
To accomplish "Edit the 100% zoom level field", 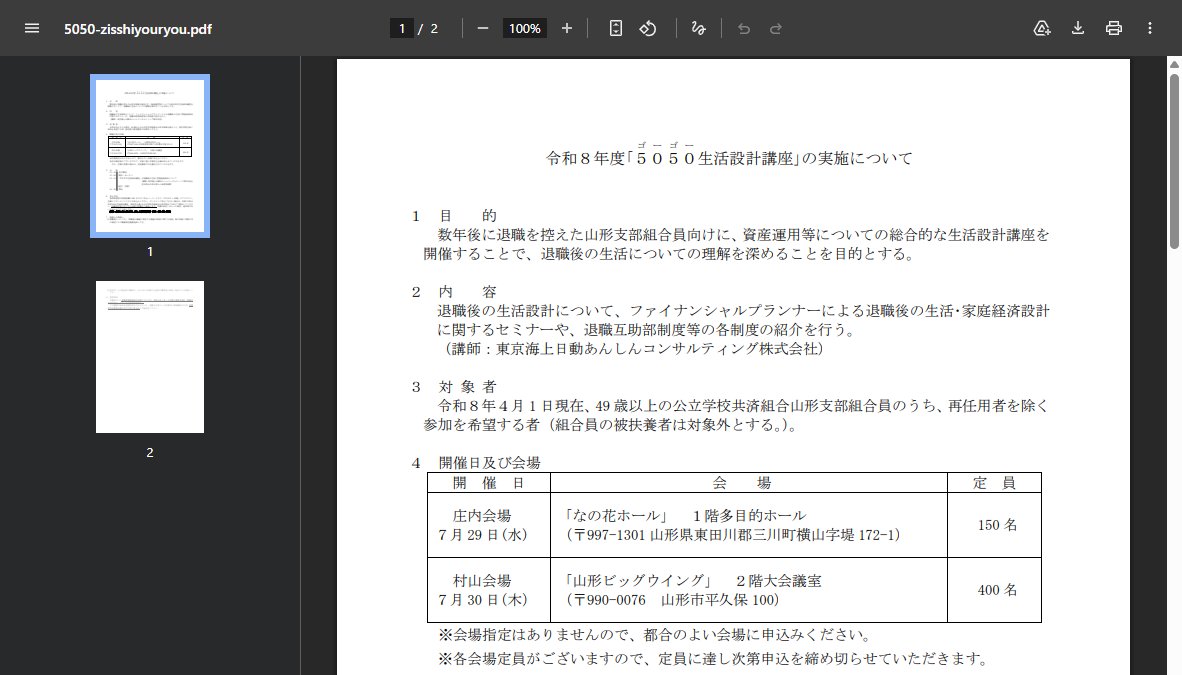I will (525, 29).
